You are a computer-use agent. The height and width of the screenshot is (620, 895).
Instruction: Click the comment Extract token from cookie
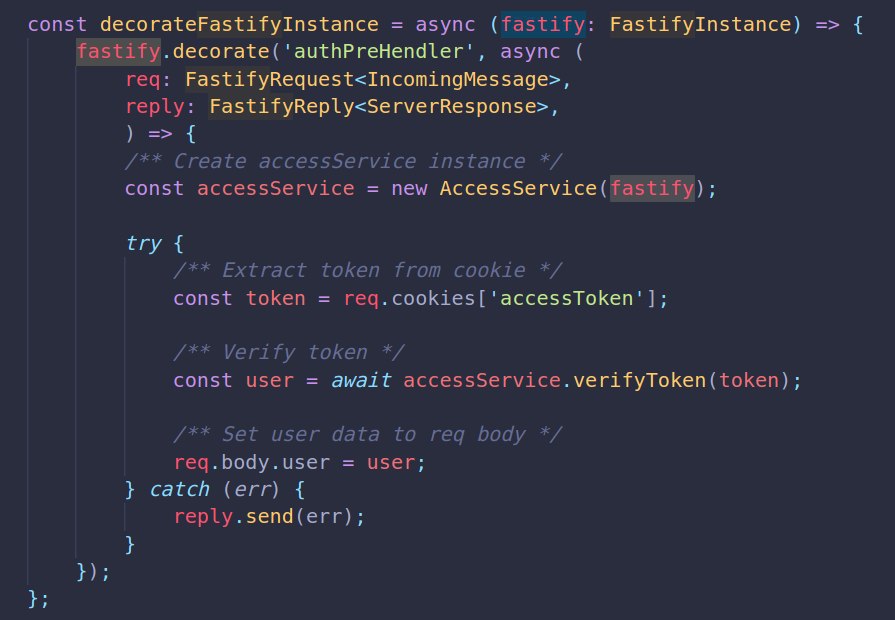(x=368, y=270)
